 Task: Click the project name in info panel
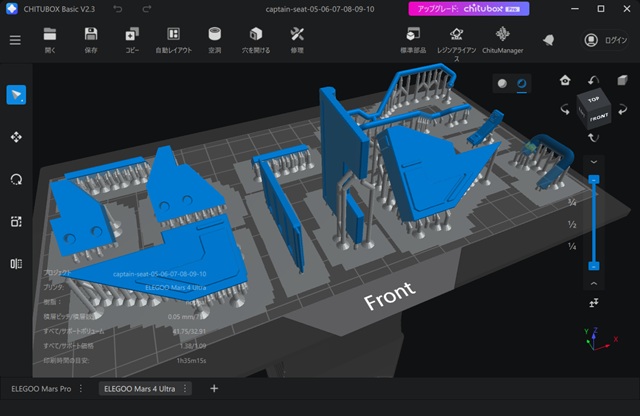click(x=160, y=274)
